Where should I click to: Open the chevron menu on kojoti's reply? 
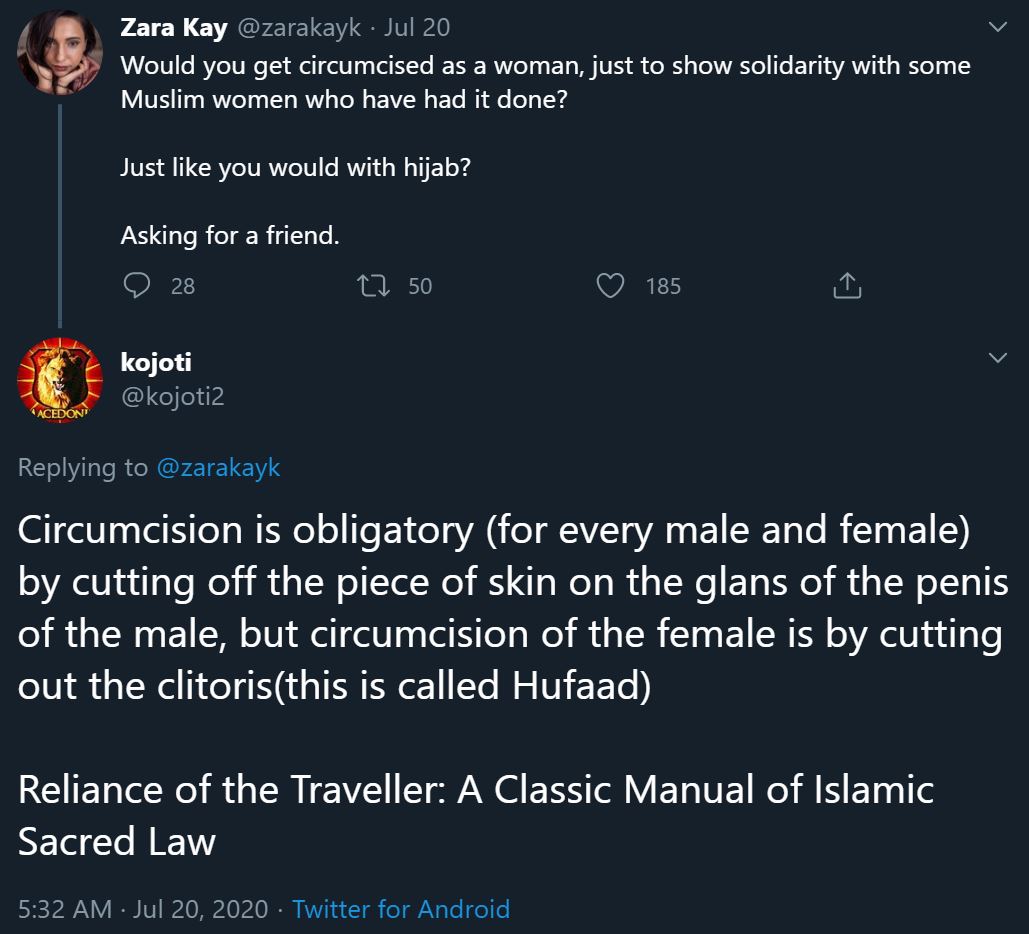997,358
